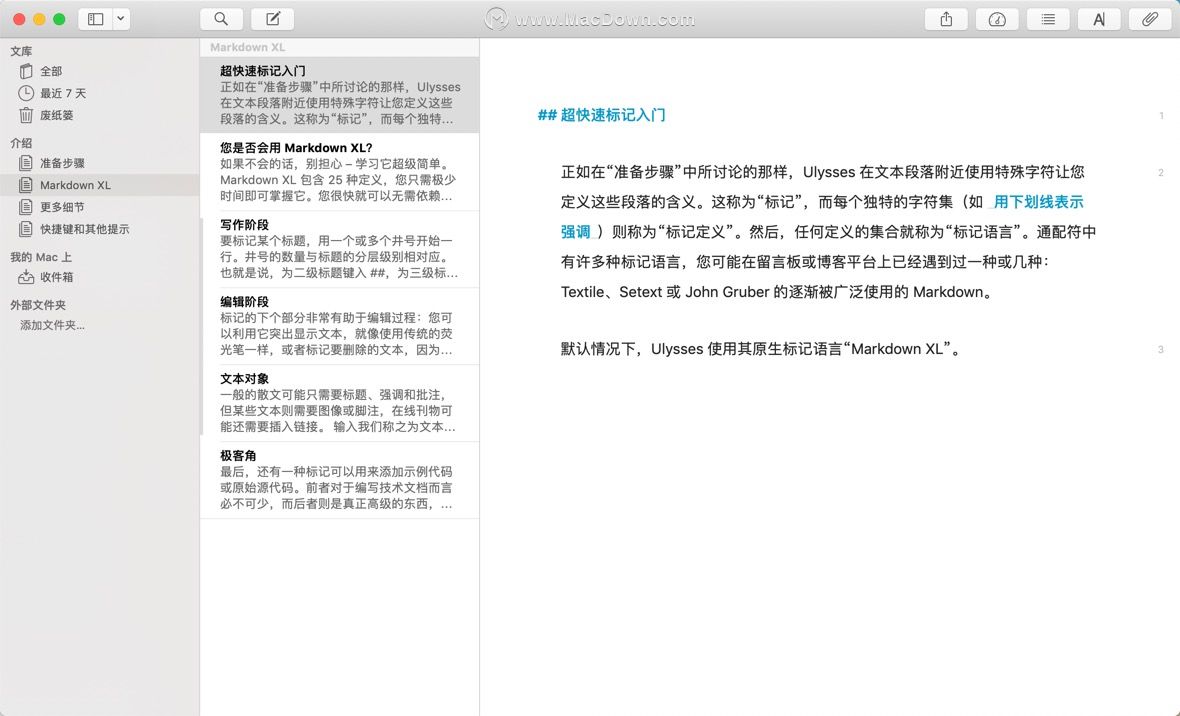The image size is (1180, 716).
Task: Open the layout options dropdown chevron
Action: pyautogui.click(x=121, y=19)
